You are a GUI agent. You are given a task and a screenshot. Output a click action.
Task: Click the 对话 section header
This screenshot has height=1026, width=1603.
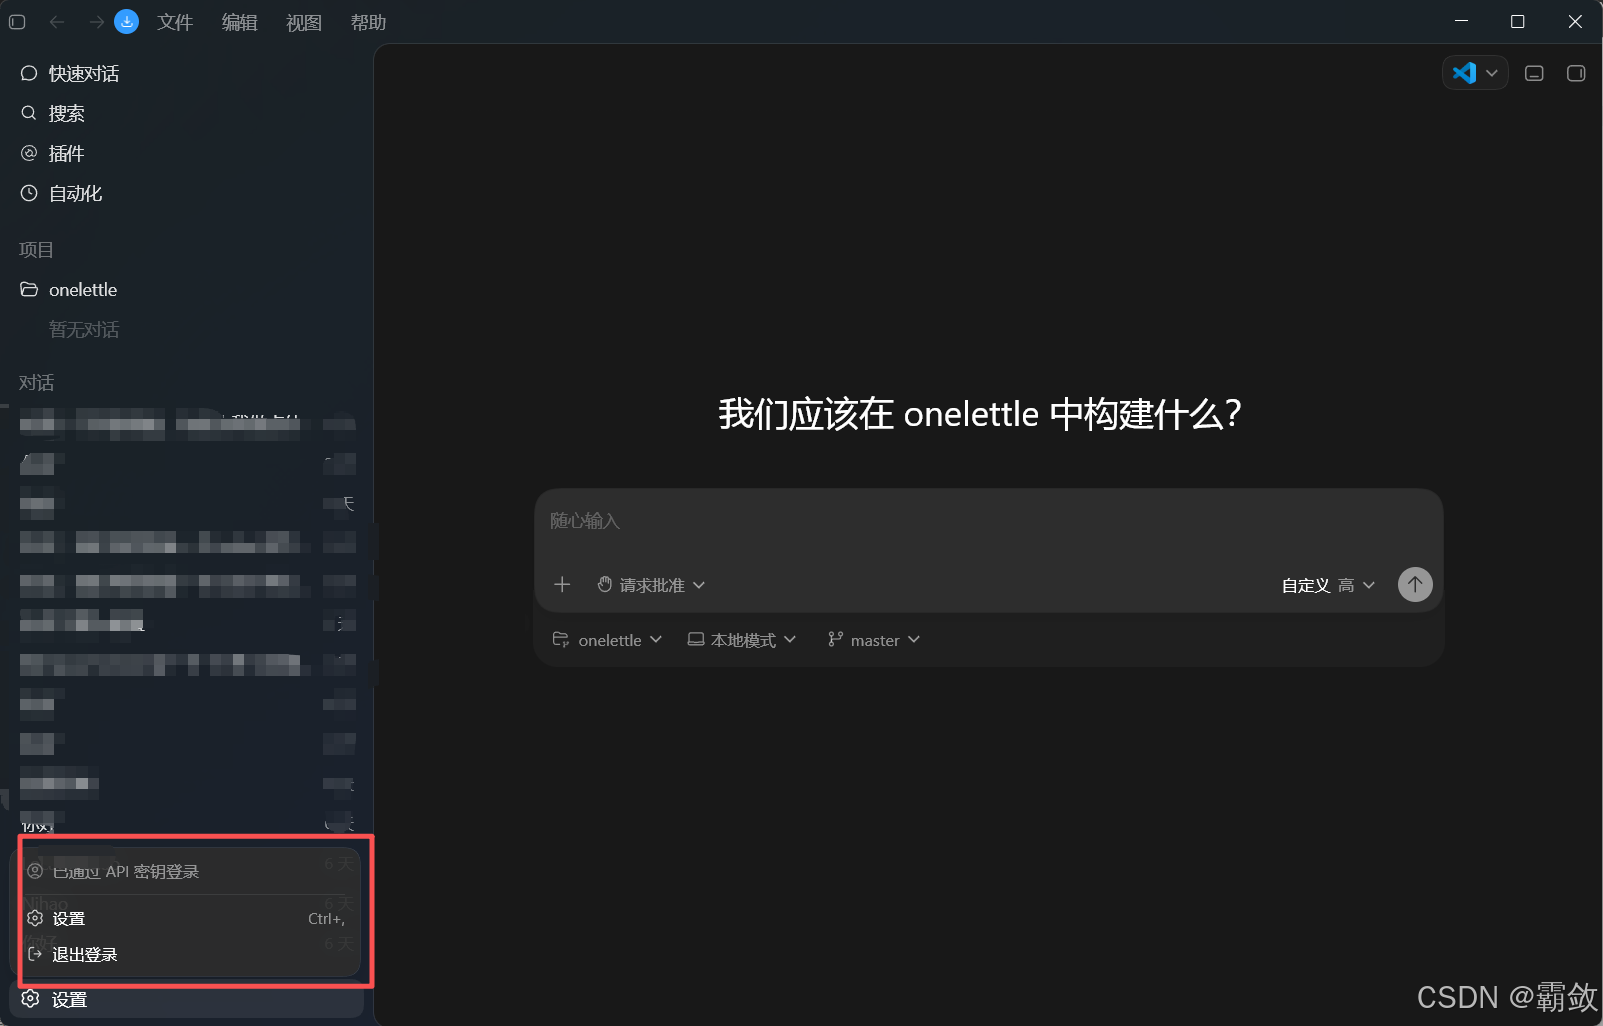[x=36, y=383]
